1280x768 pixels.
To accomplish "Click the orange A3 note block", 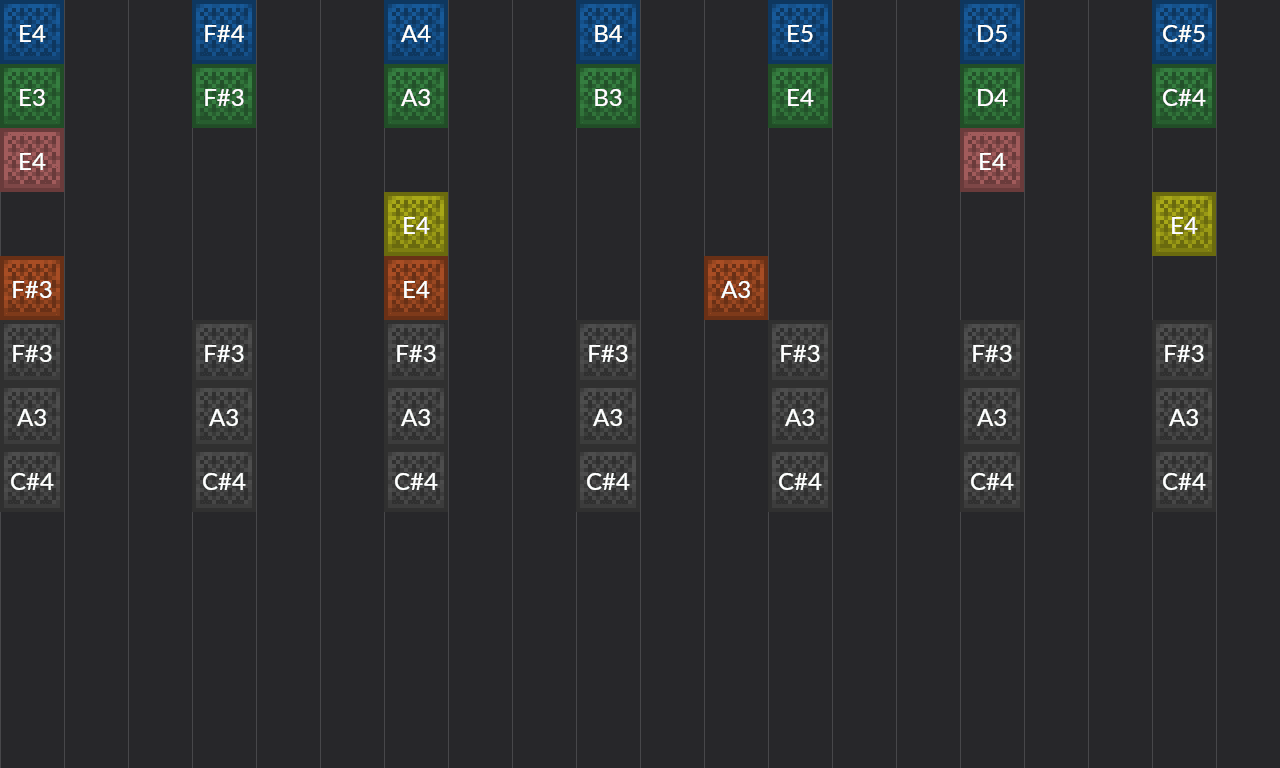I will coord(736,288).
